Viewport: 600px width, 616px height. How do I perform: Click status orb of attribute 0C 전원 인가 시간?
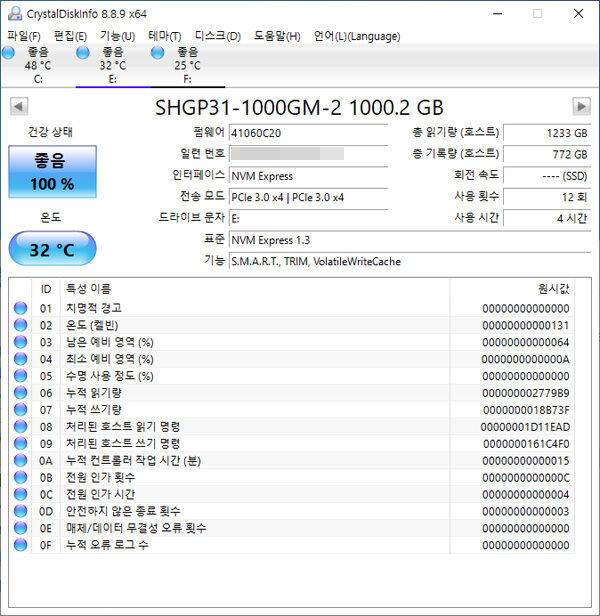click(20, 494)
